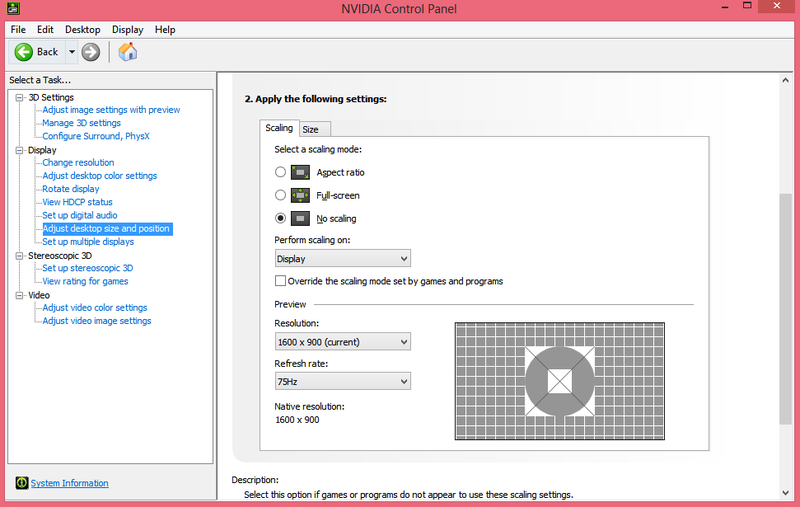Open the Display menu

[128, 30]
